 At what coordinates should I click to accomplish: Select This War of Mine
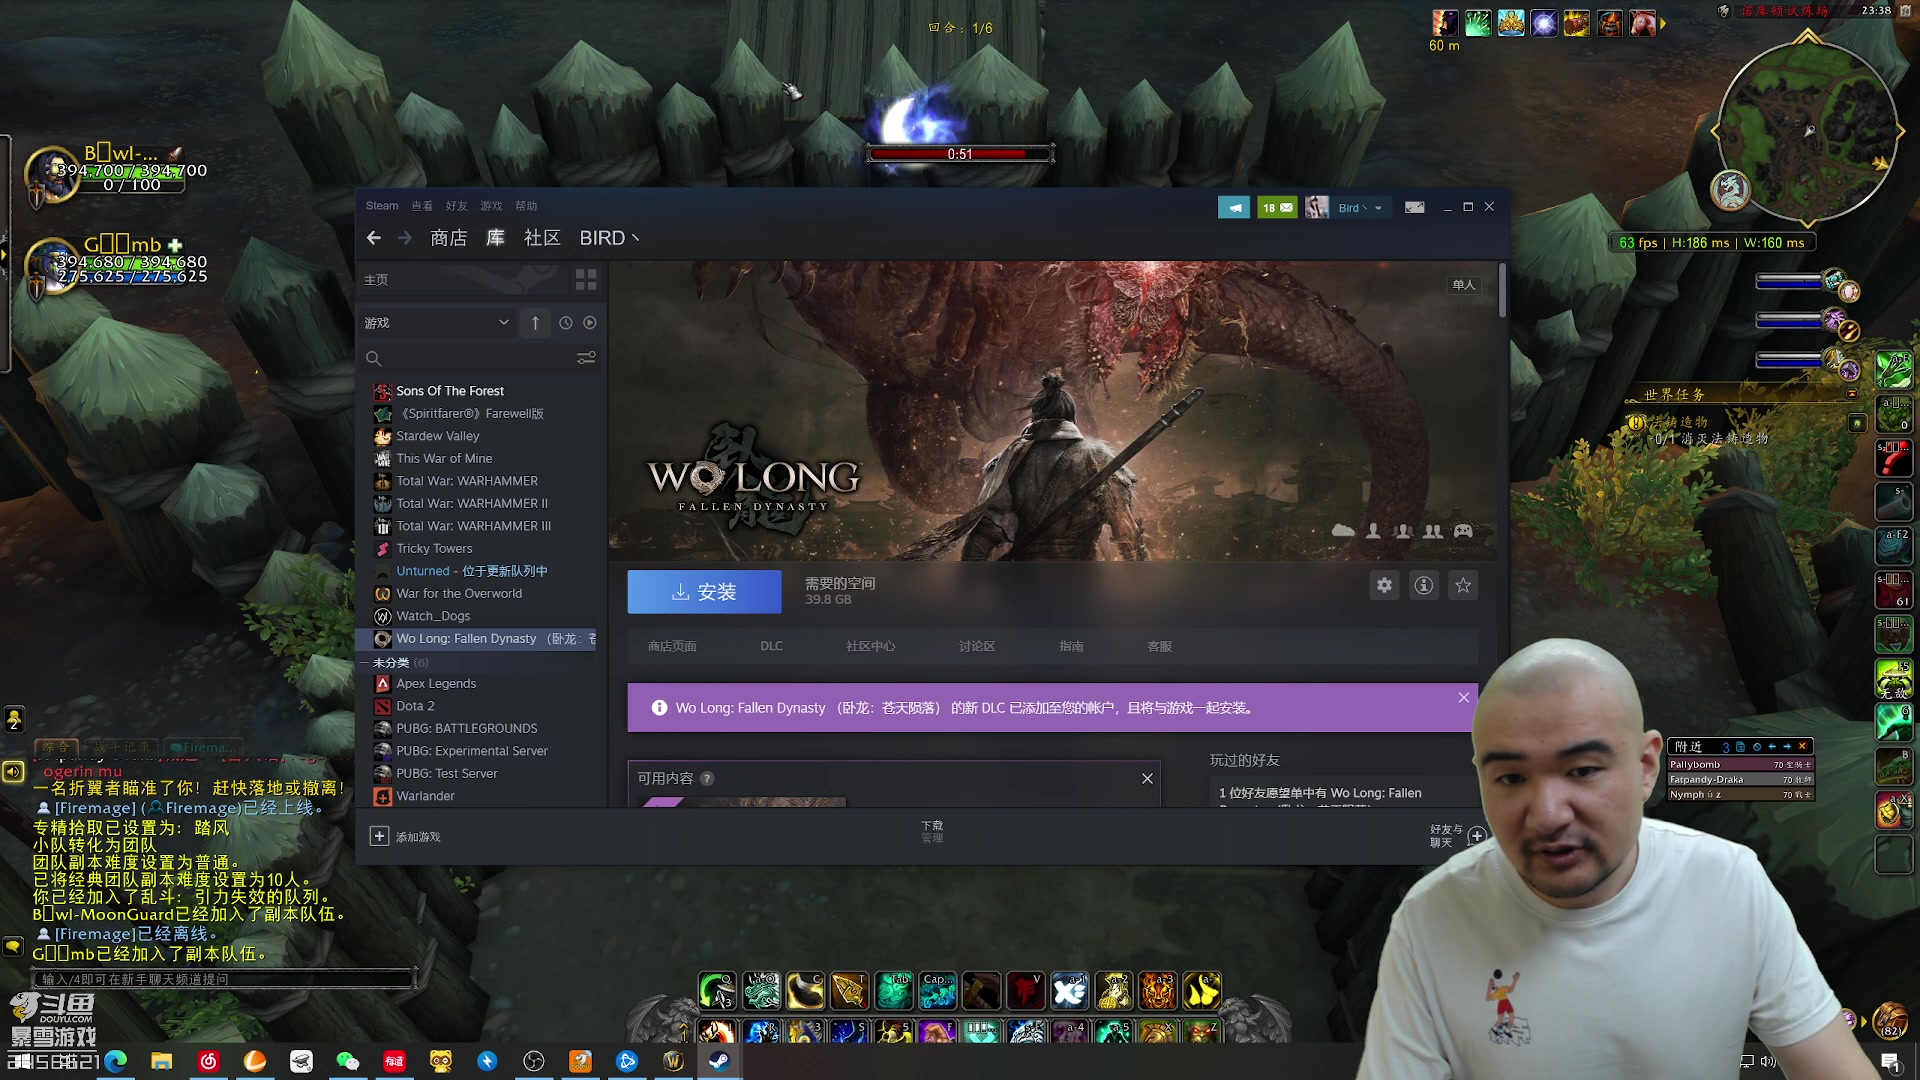[x=444, y=459]
